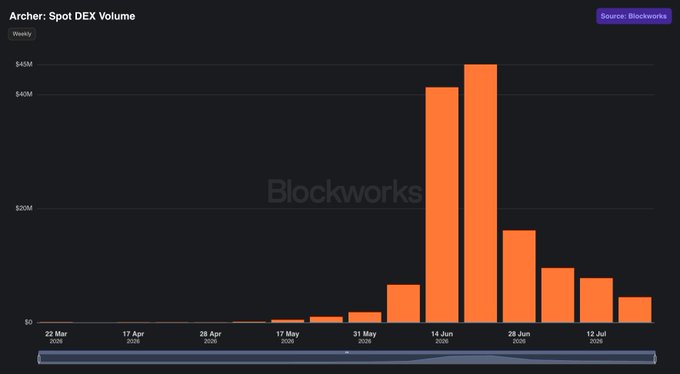Click the bar above the 31 May label
Image resolution: width=680 pixels, height=374 pixels.
coord(365,317)
